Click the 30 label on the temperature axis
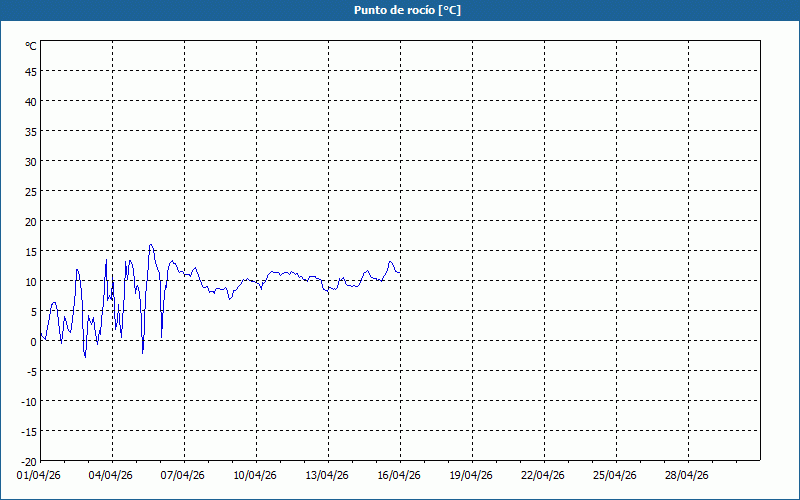 tap(31, 161)
